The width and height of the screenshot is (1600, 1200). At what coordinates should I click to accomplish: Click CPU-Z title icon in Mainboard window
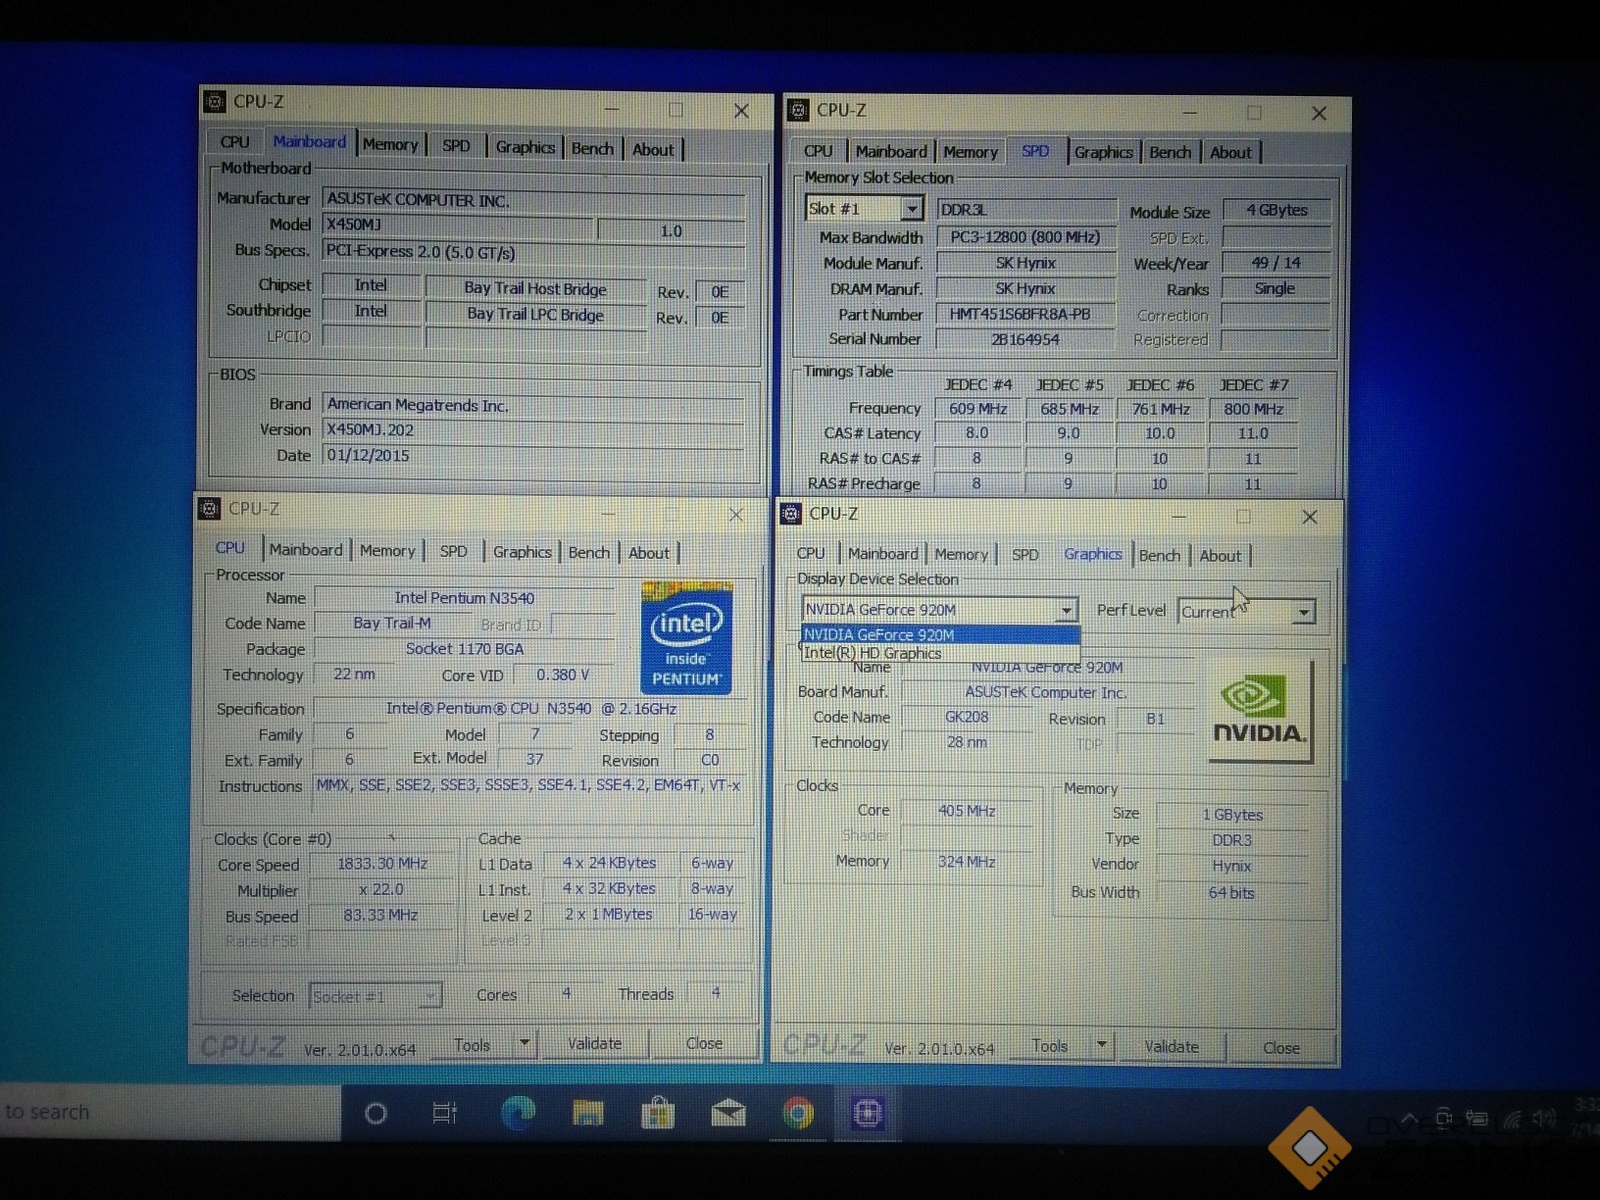click(214, 101)
